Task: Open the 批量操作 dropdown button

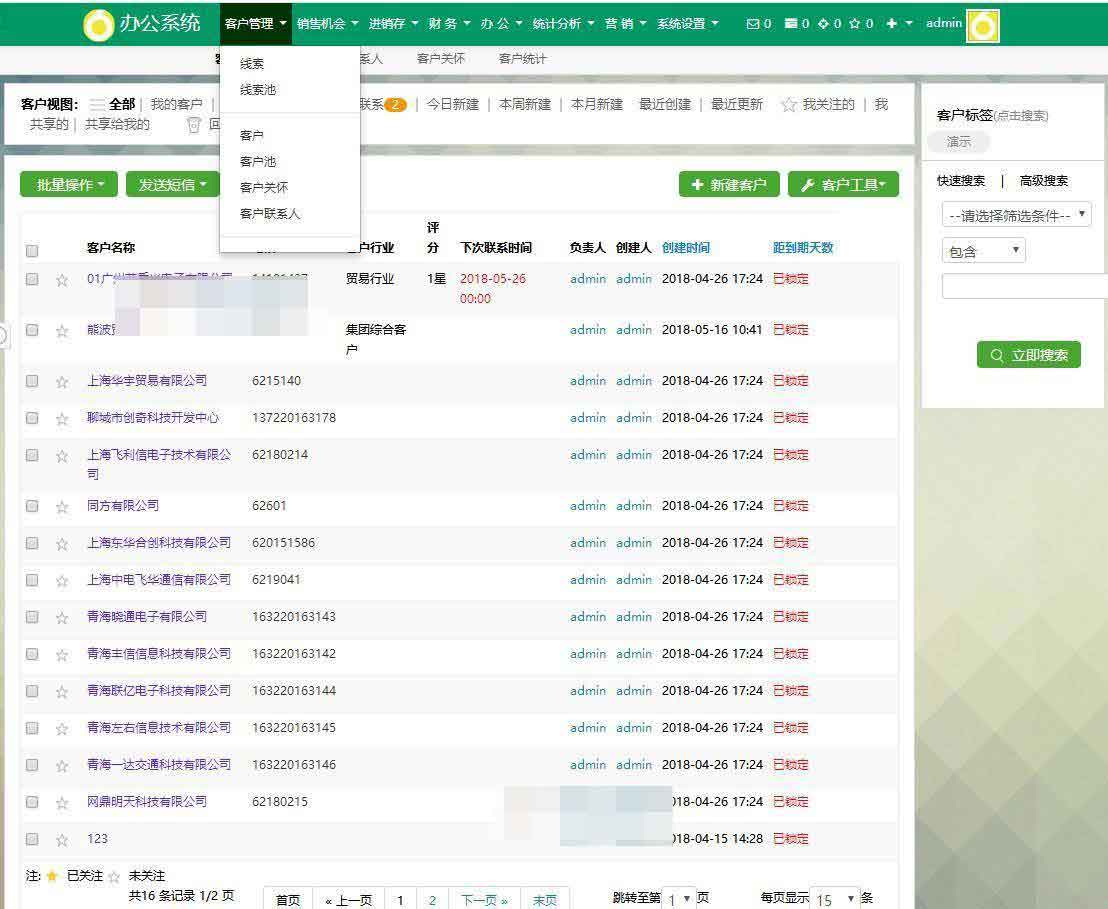Action: [x=69, y=185]
